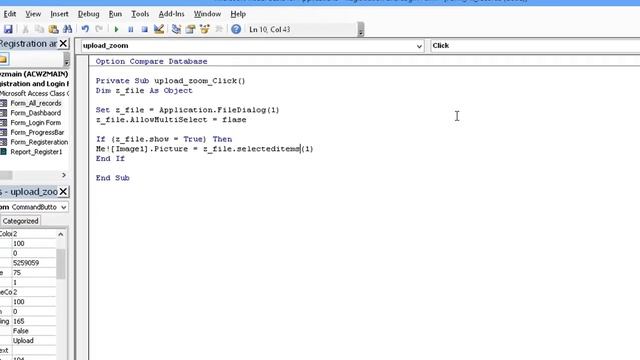
Task: Open the Project Explorer toolbar icon
Action: pyautogui.click(x=176, y=29)
